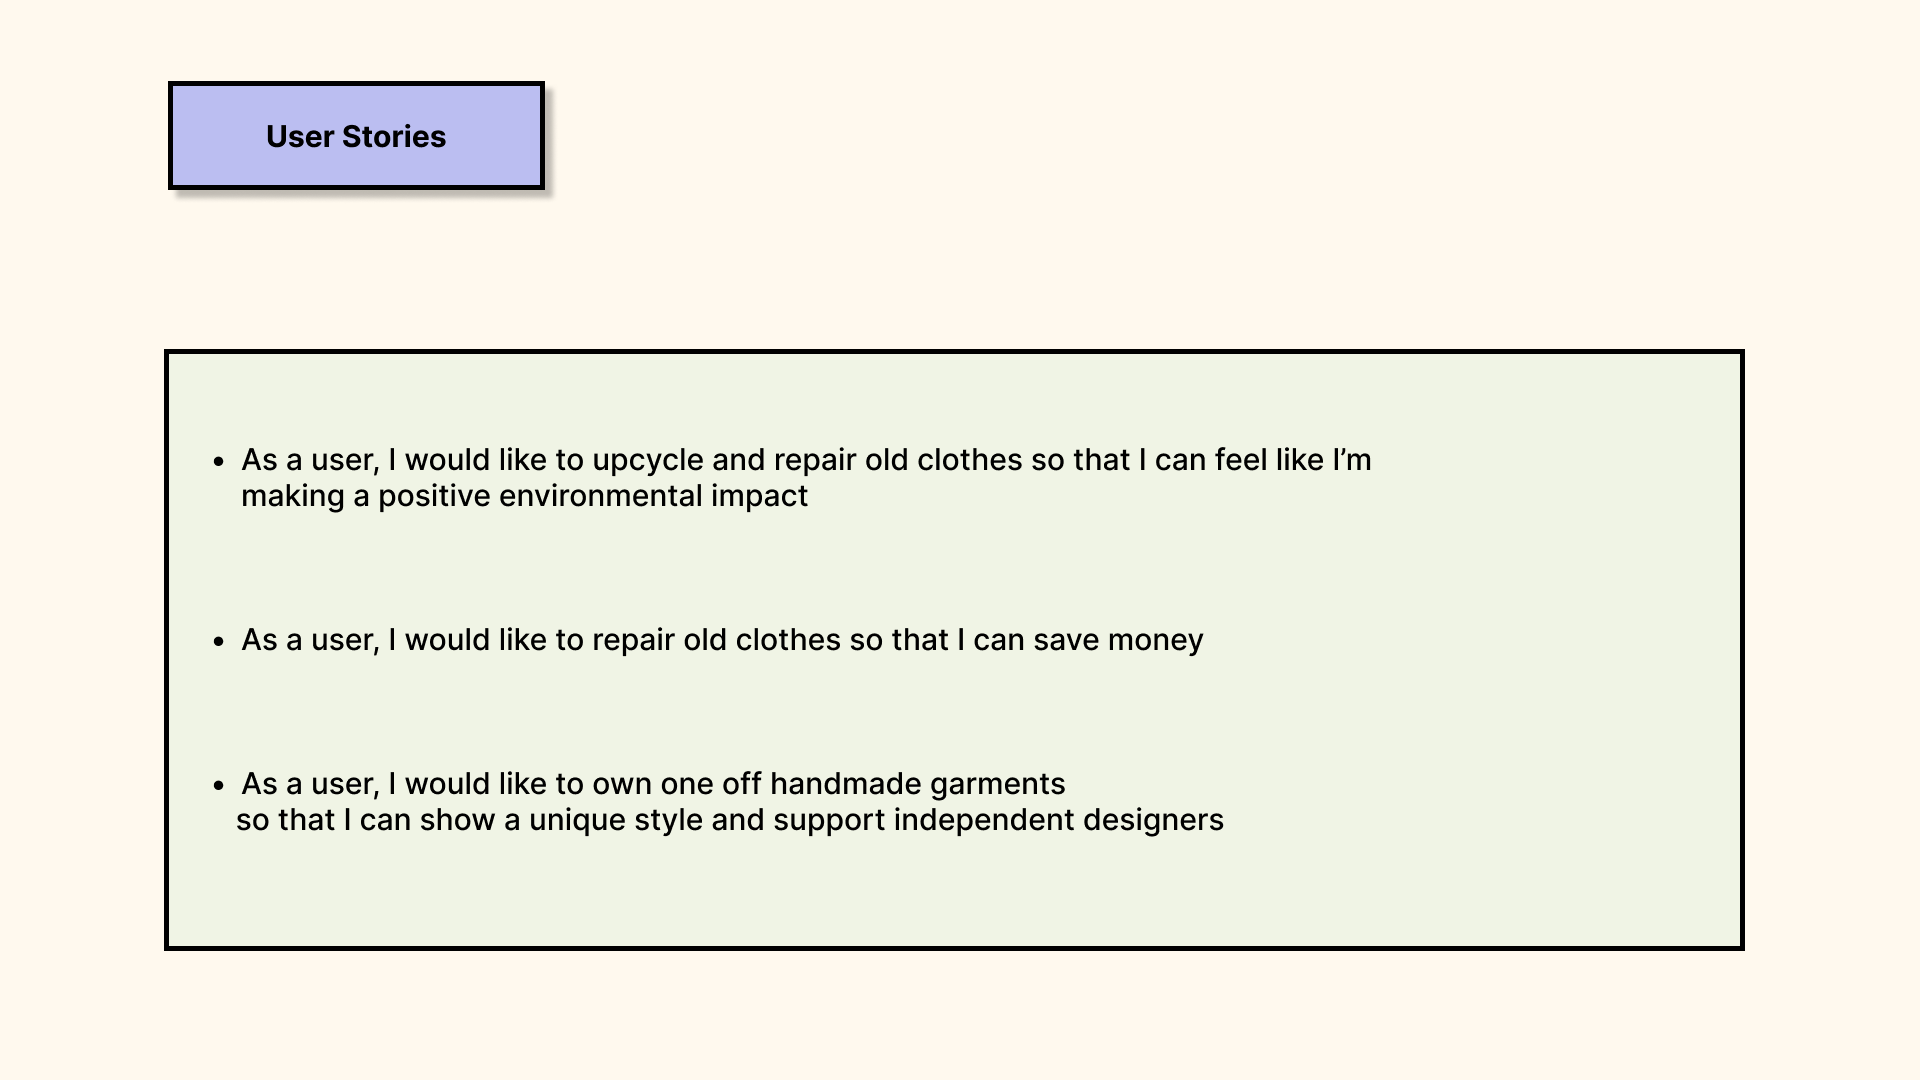The height and width of the screenshot is (1080, 1920).
Task: Click the word "User" in the title
Action: coord(300,137)
